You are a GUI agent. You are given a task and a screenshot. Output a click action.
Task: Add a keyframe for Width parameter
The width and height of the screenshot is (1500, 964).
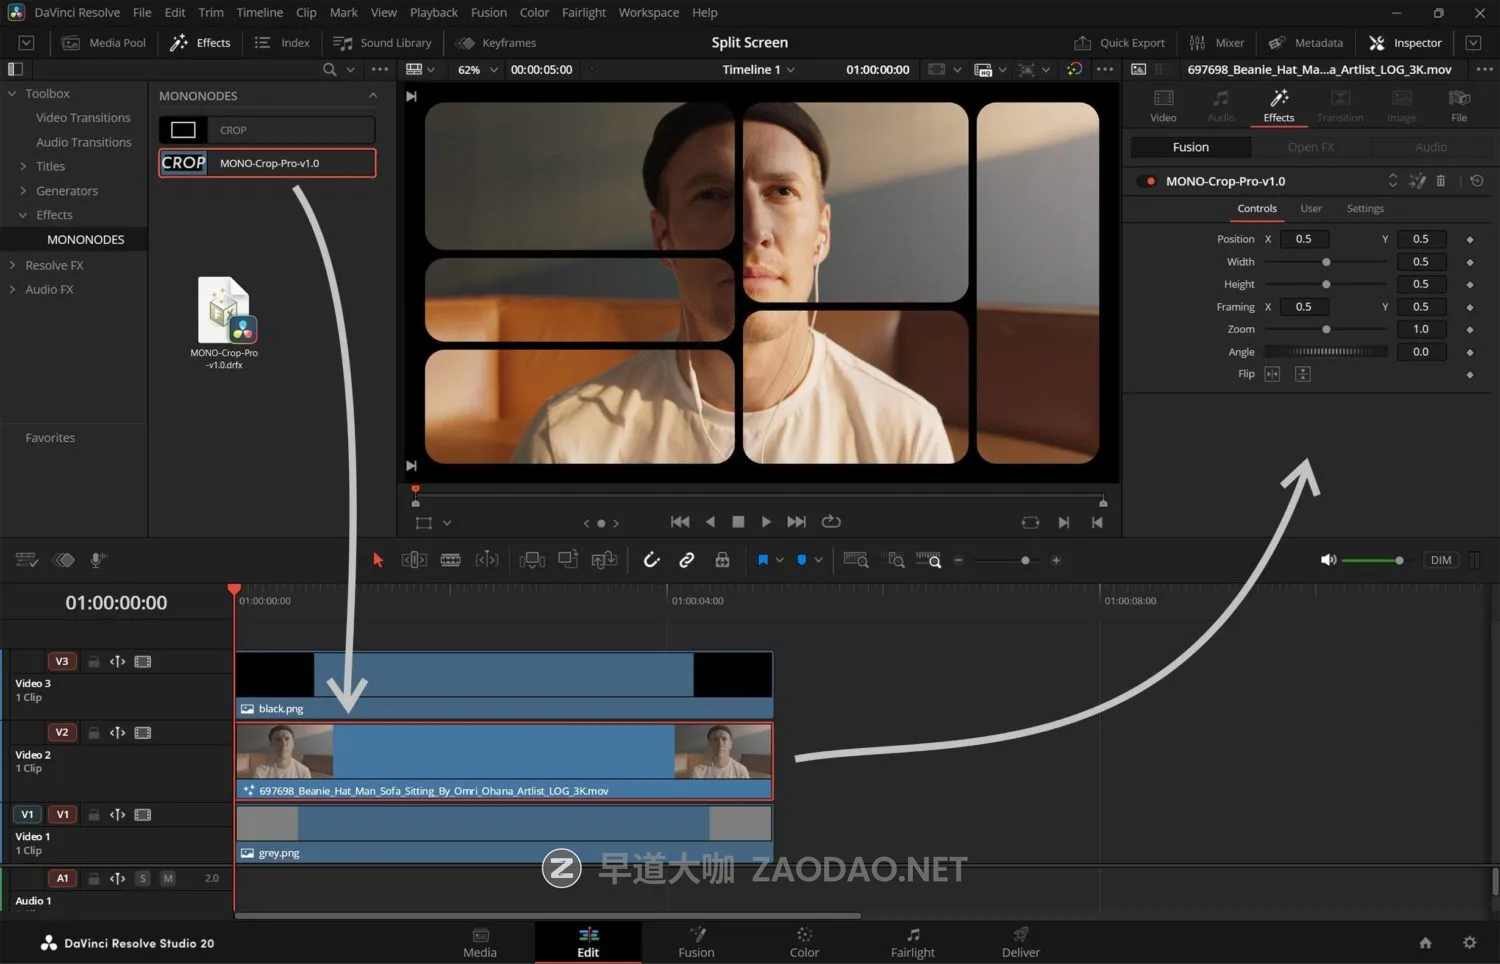tap(1469, 262)
